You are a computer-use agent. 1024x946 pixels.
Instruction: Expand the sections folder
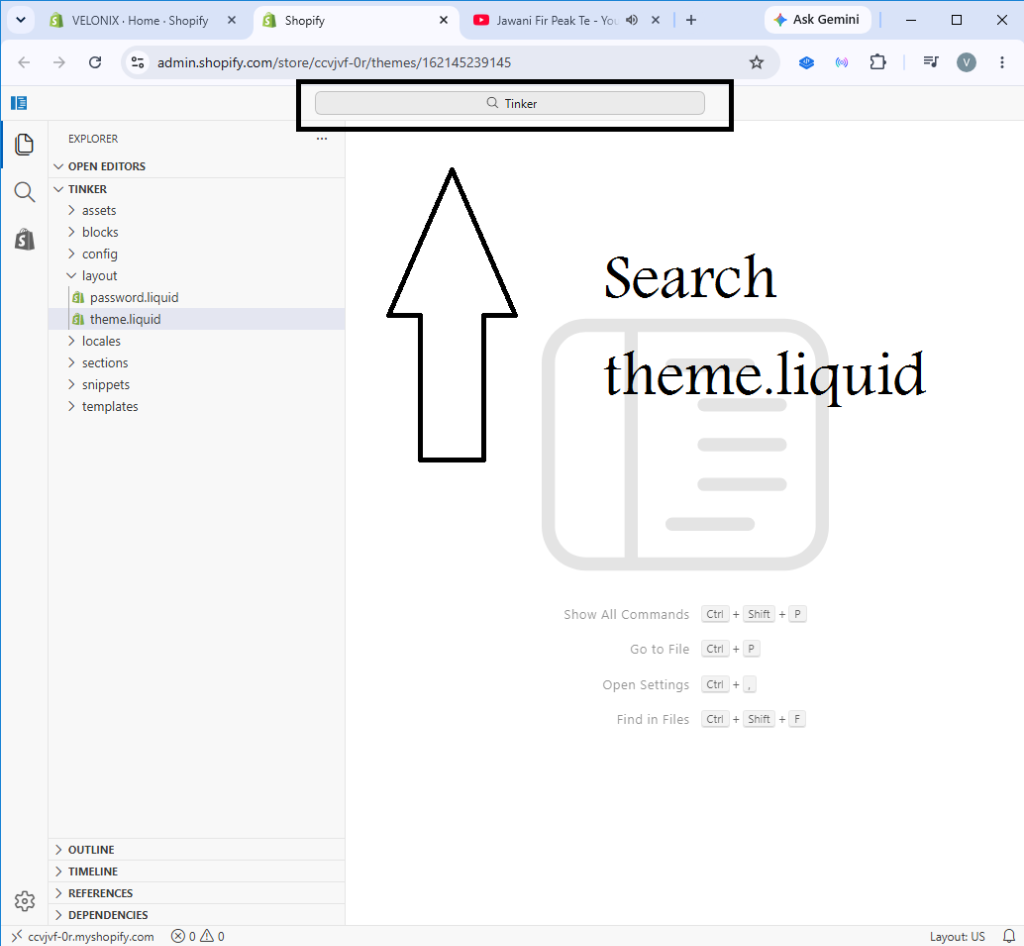[x=197, y=363]
